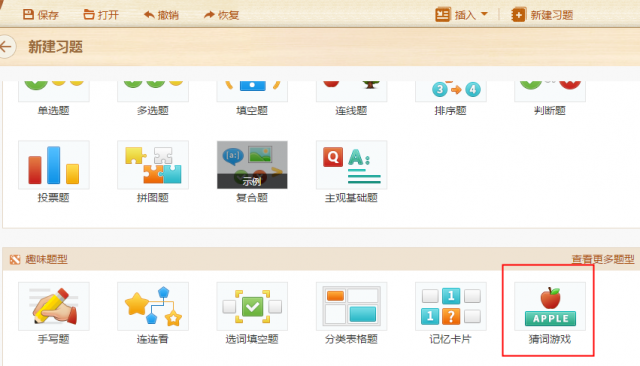
Task: Select the 记忆卡片 memory card icon
Action: (x=451, y=306)
